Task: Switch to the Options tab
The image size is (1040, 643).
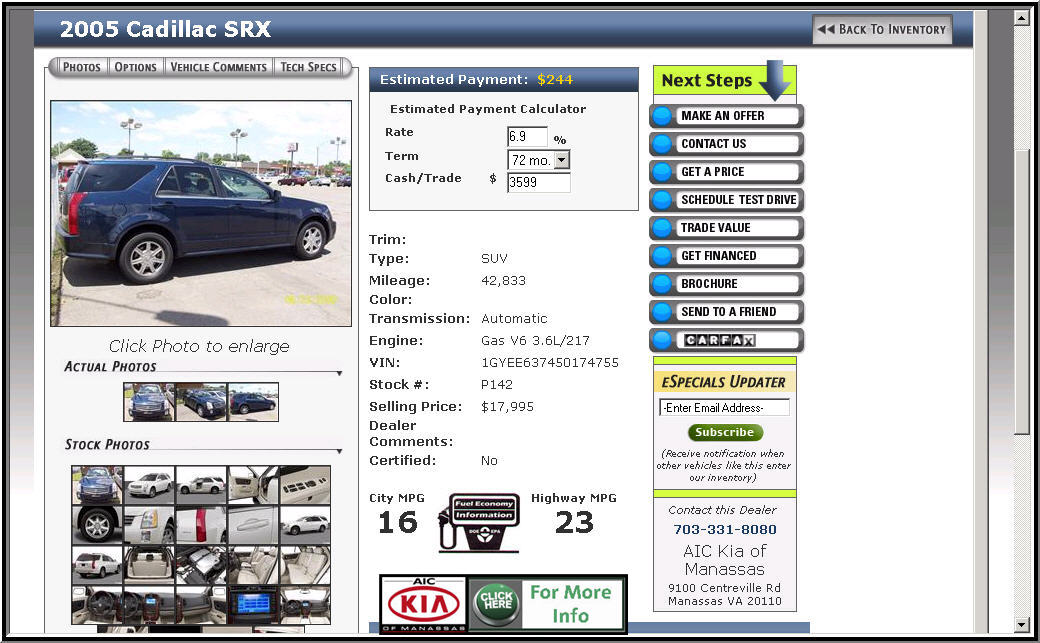Action: pyautogui.click(x=135, y=67)
